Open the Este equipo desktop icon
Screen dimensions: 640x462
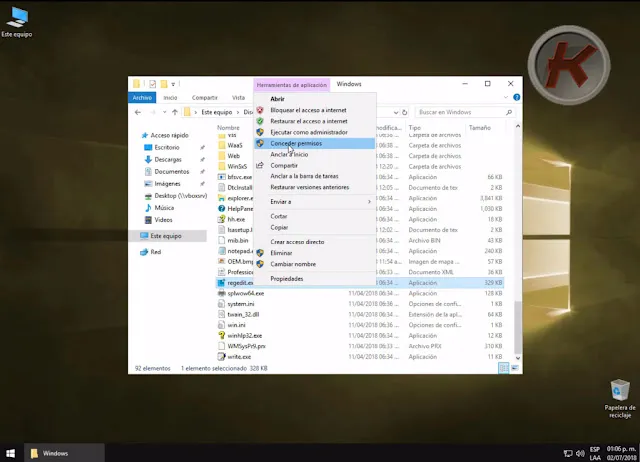tap(17, 22)
